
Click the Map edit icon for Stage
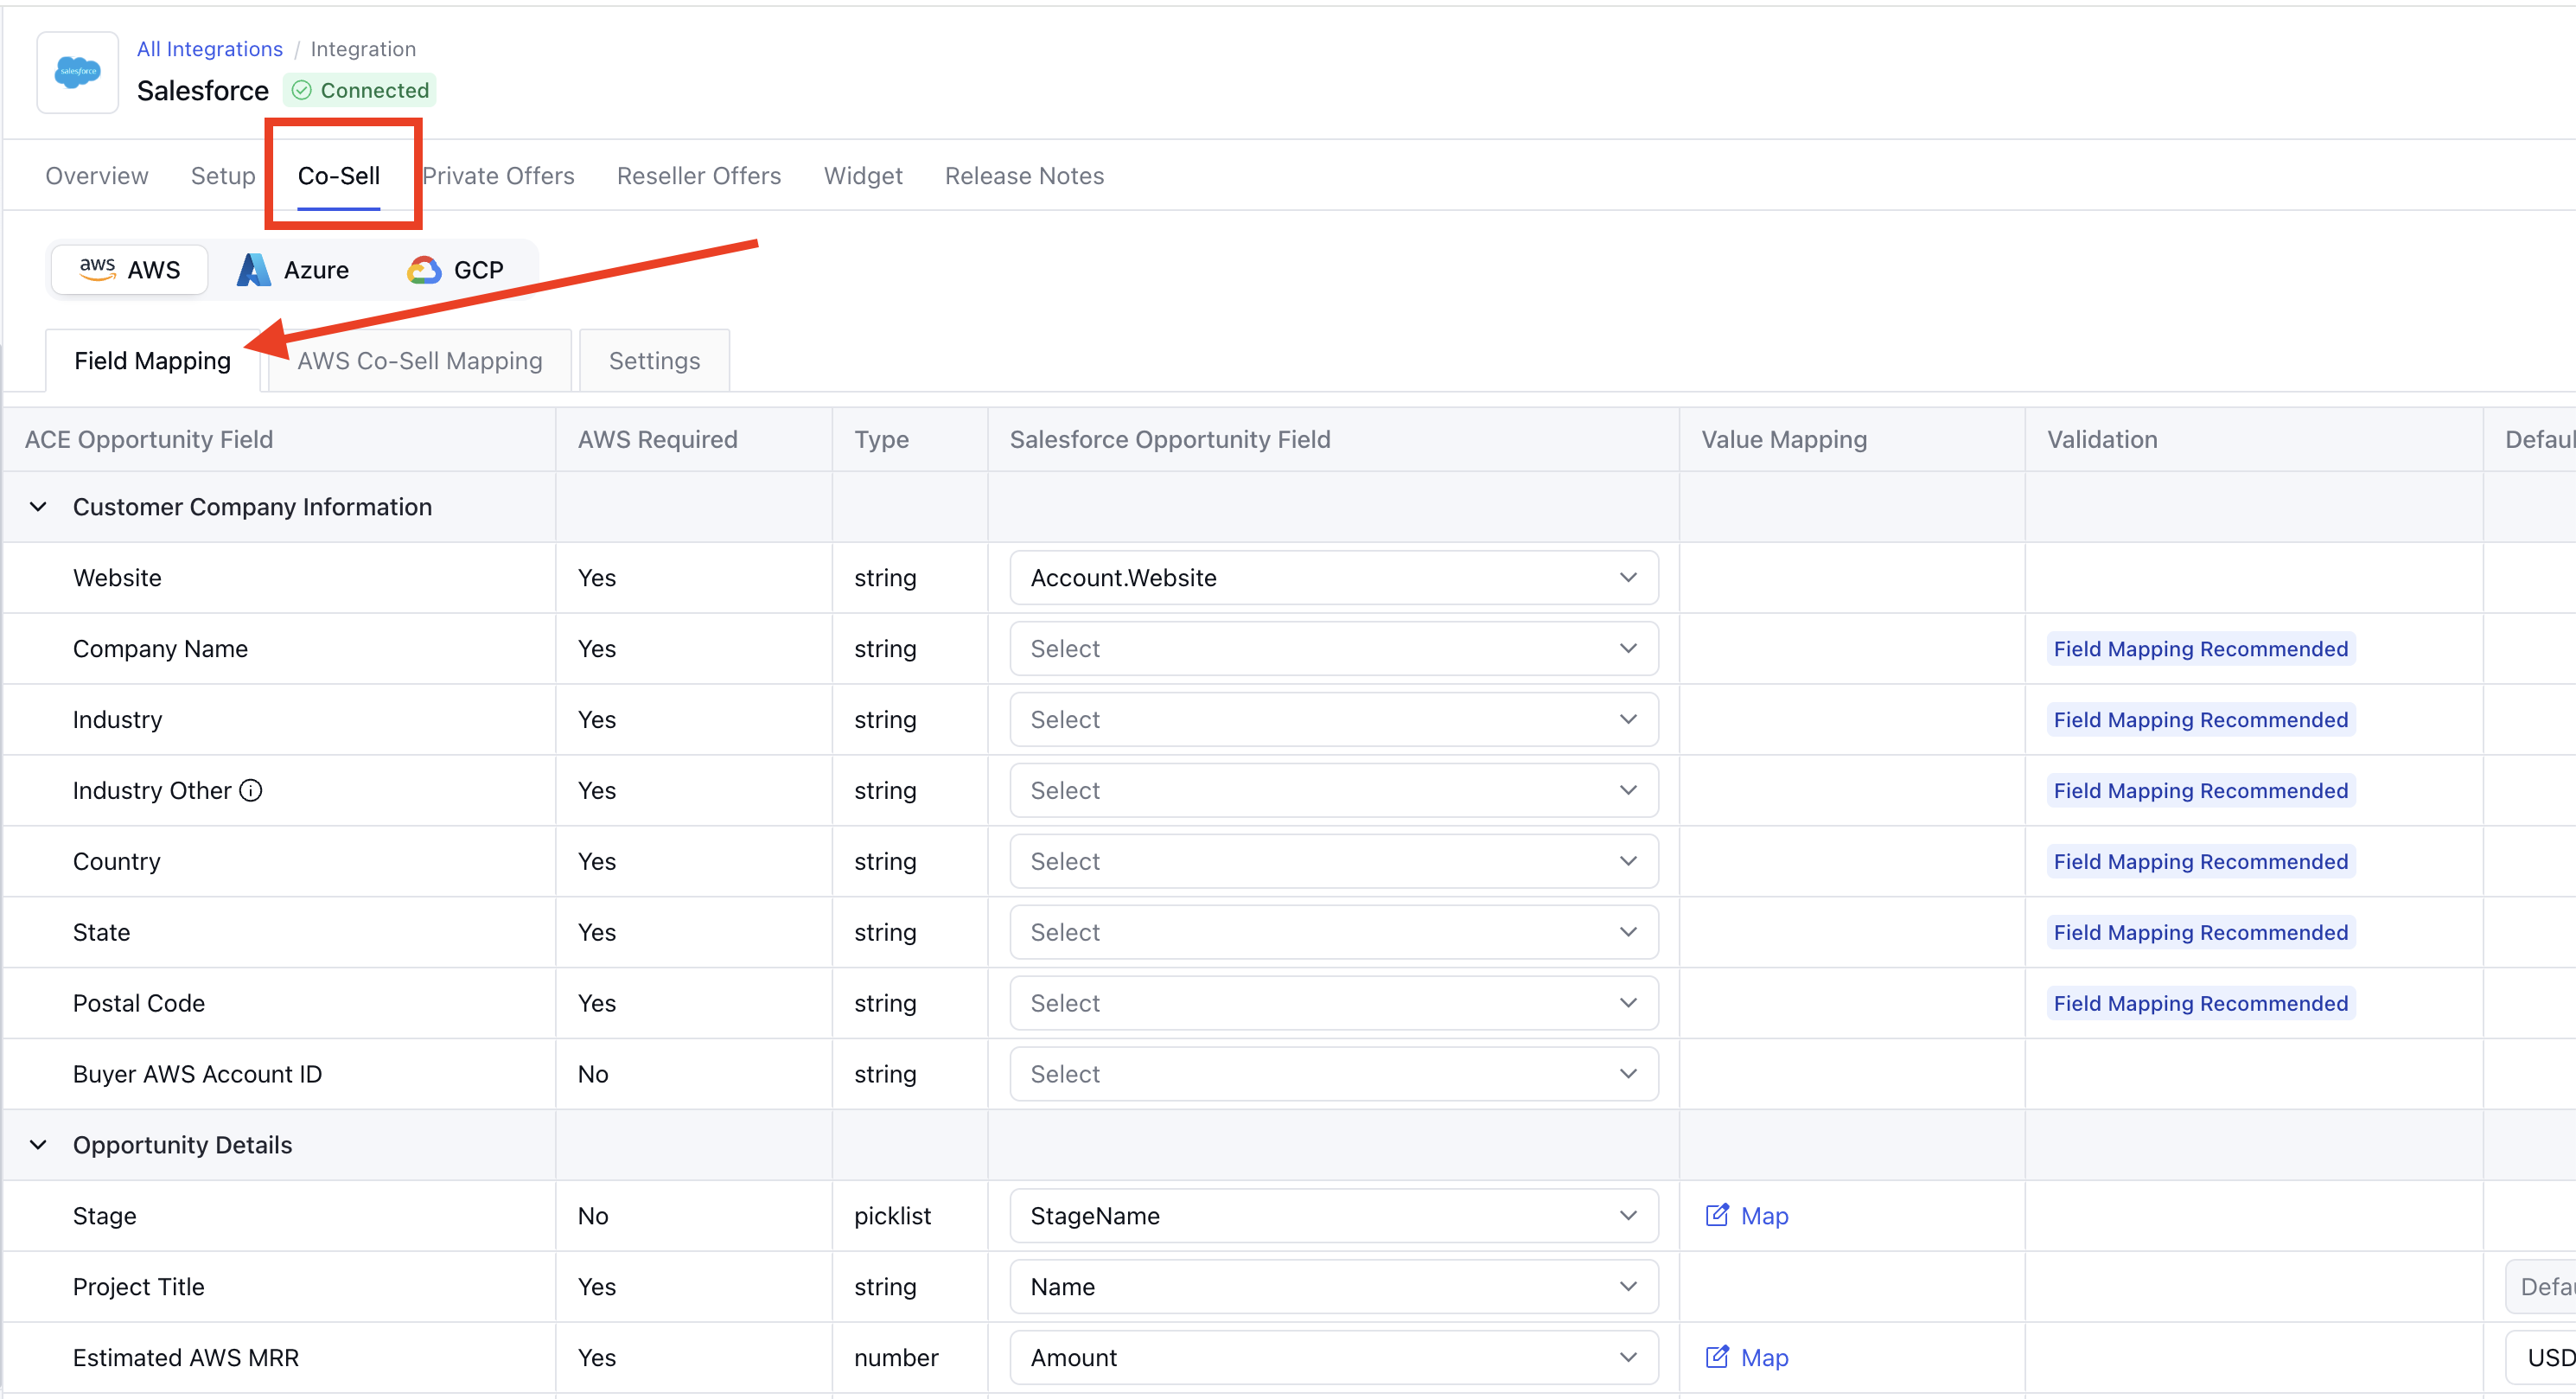(1716, 1216)
